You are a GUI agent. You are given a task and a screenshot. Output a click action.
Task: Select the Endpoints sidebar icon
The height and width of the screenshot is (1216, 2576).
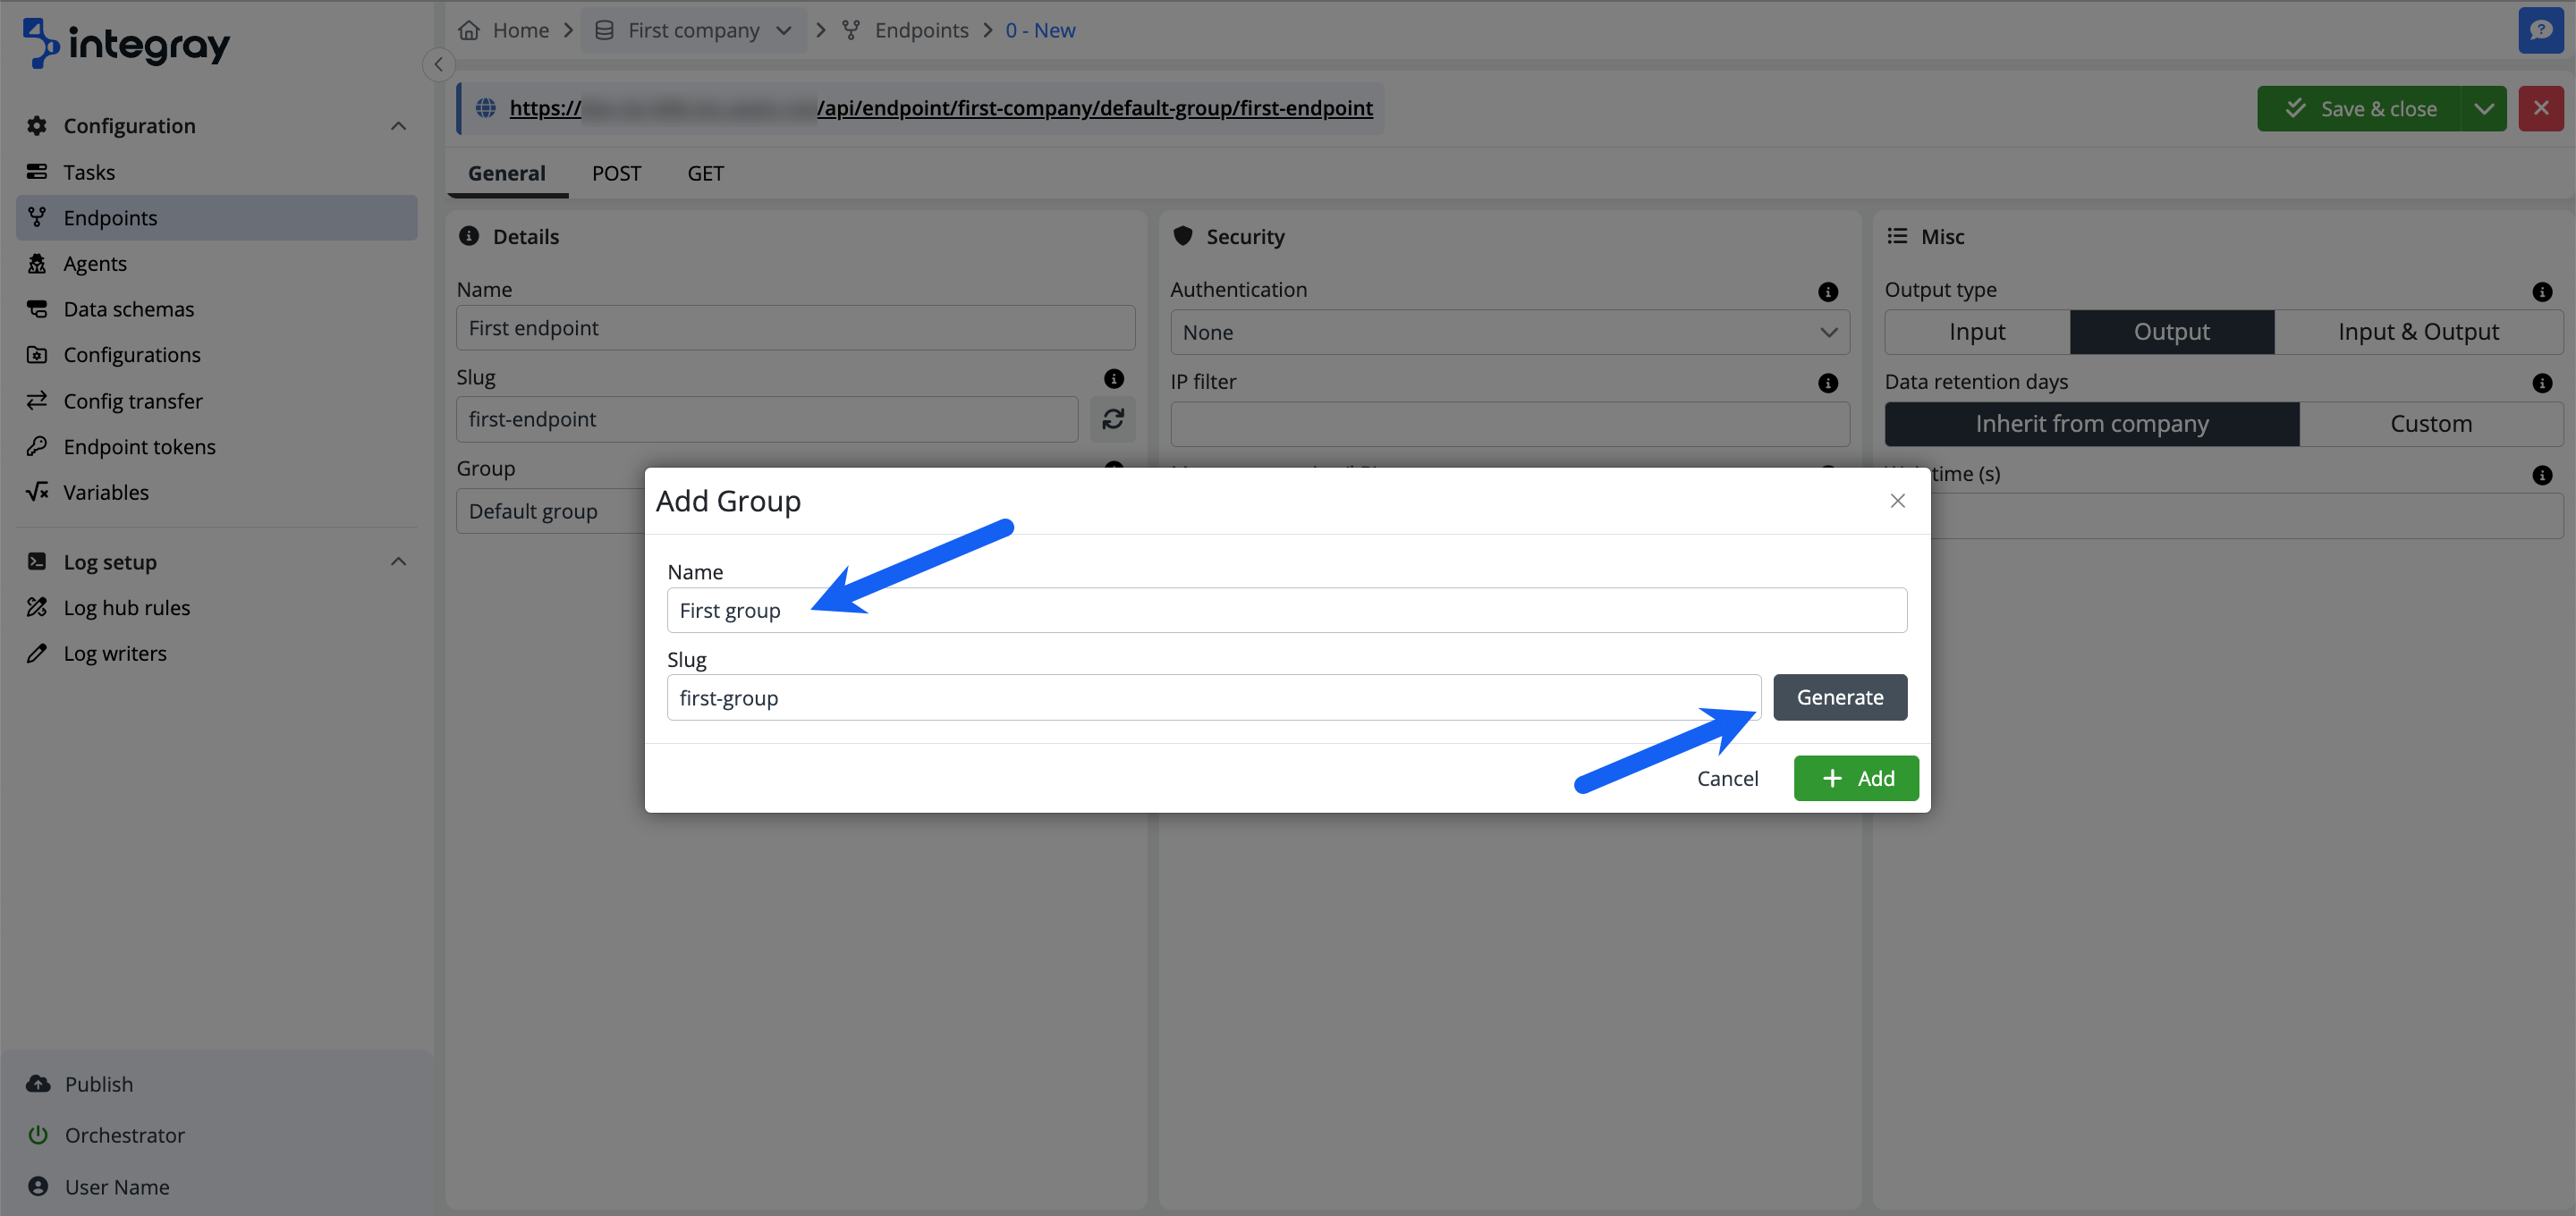pos(37,217)
